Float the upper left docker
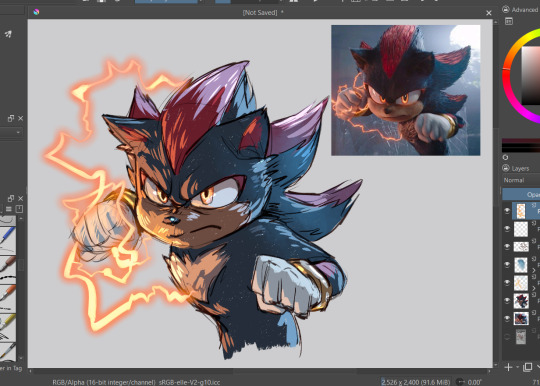The width and height of the screenshot is (540, 386). [11, 118]
